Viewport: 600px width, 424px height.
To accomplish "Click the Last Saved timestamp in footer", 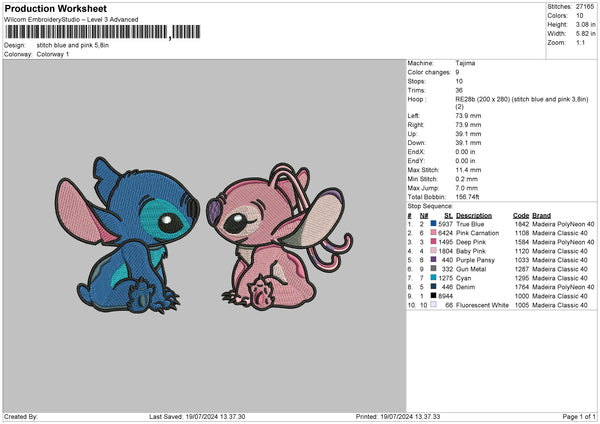I will point(197,416).
